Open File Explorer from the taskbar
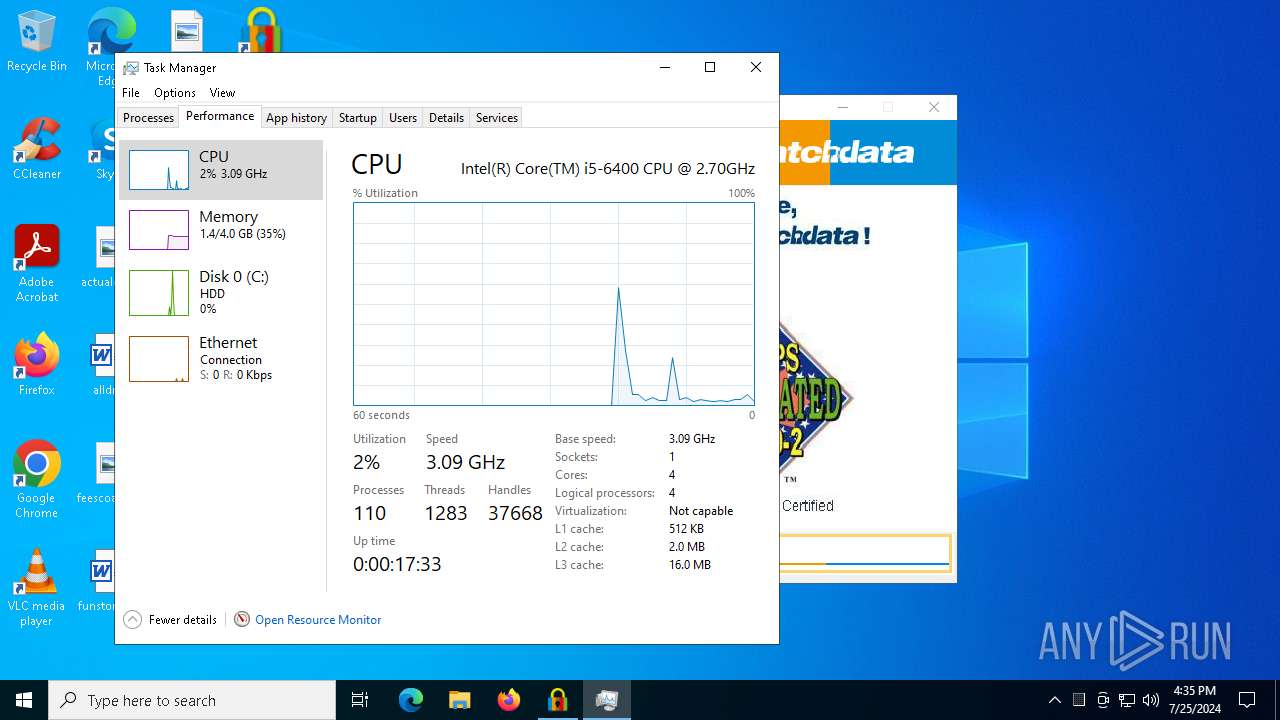The height and width of the screenshot is (720, 1280). click(x=459, y=700)
